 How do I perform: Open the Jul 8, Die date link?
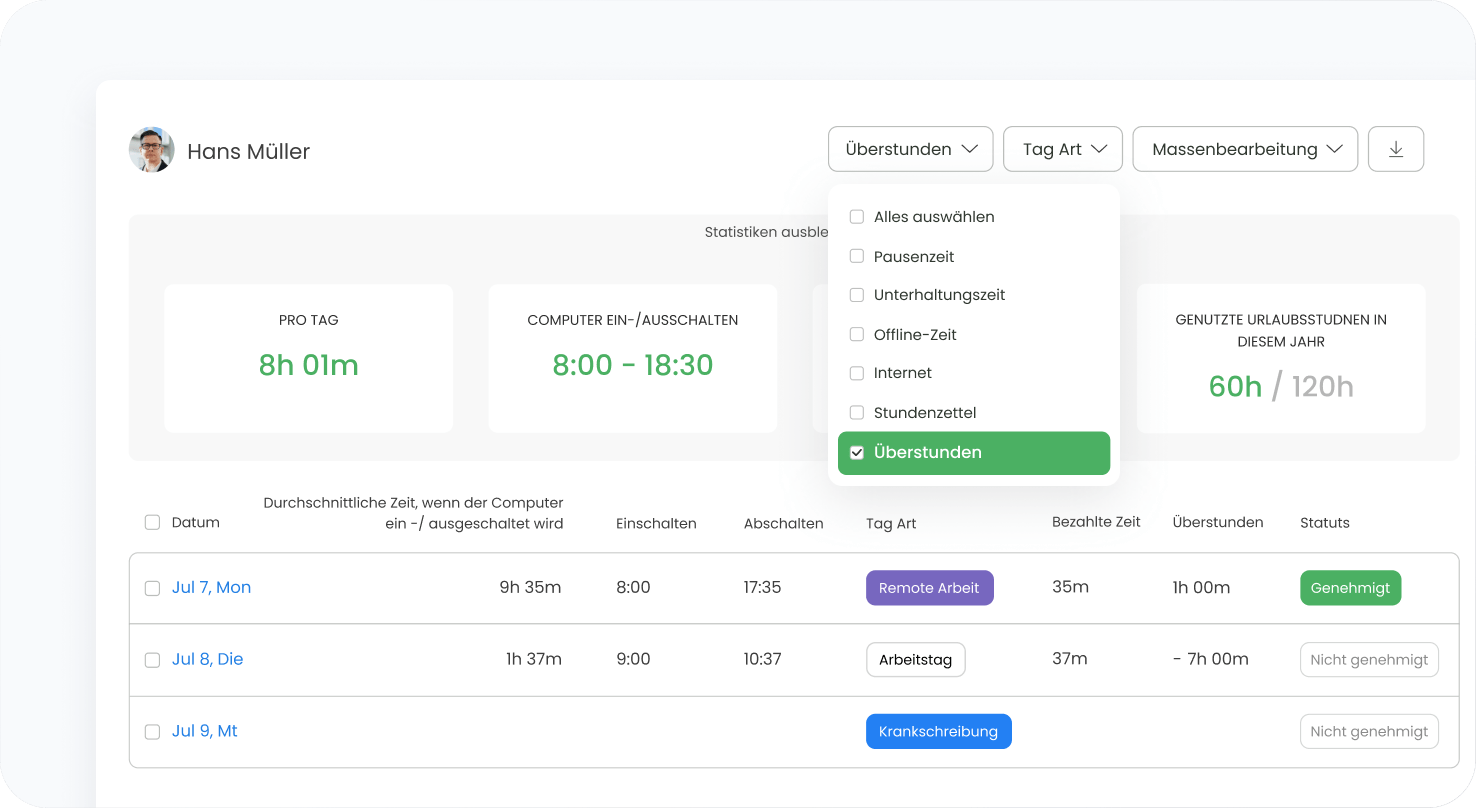pos(207,659)
